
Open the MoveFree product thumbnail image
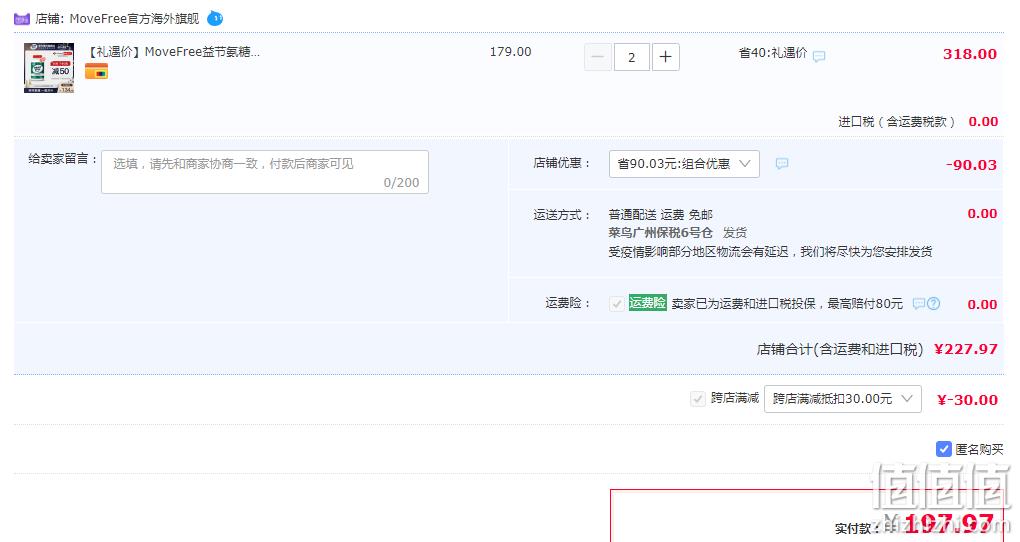click(49, 68)
